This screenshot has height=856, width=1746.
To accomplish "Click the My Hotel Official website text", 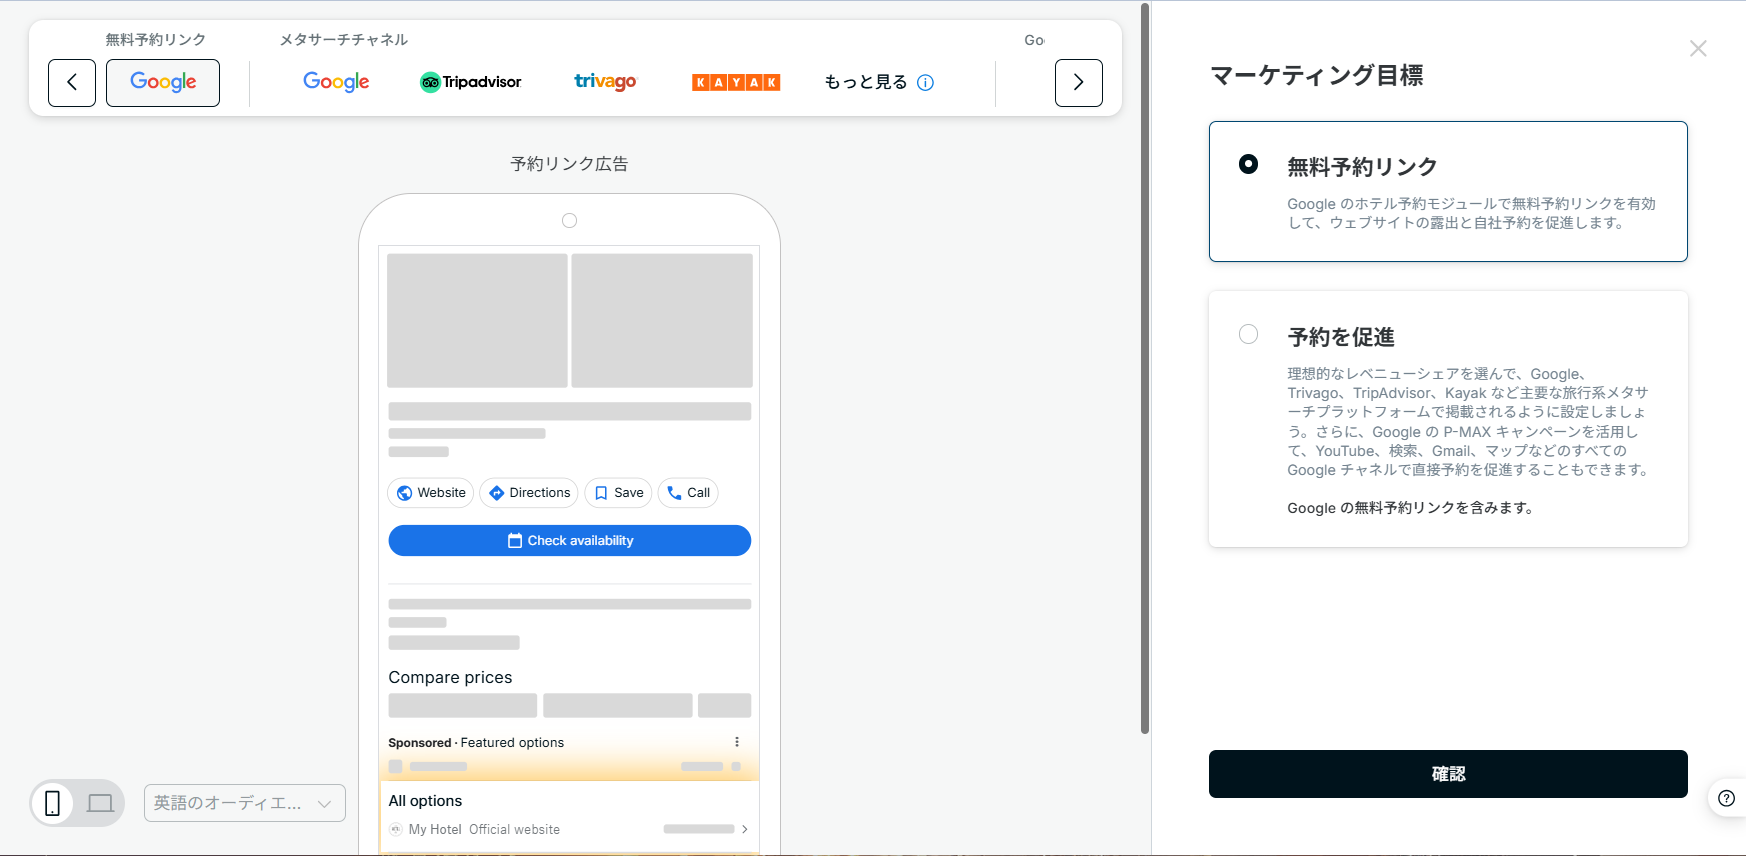I will [484, 830].
